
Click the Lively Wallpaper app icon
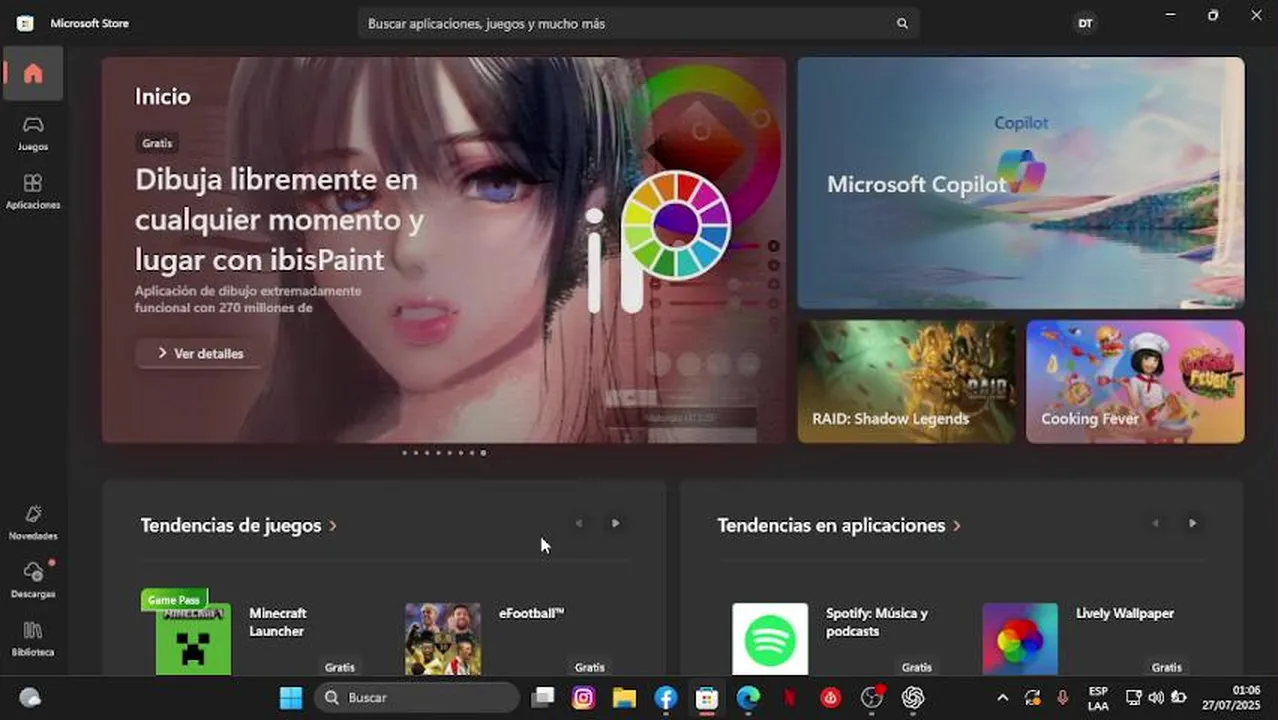(x=1020, y=639)
